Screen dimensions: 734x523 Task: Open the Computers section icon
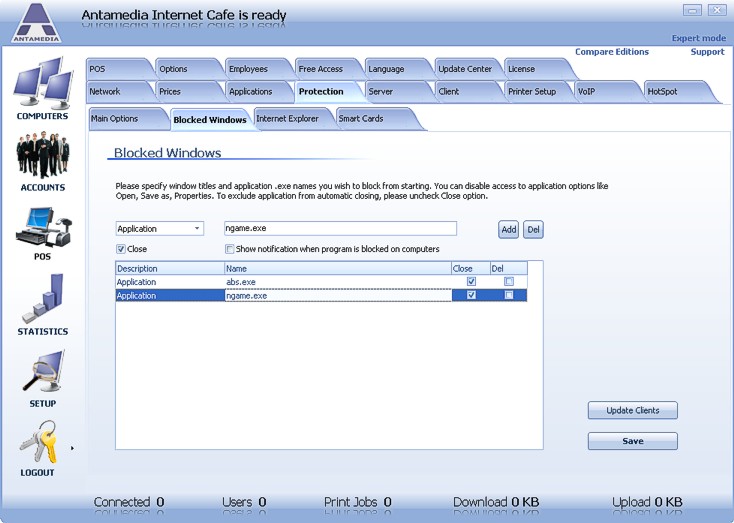click(x=43, y=83)
